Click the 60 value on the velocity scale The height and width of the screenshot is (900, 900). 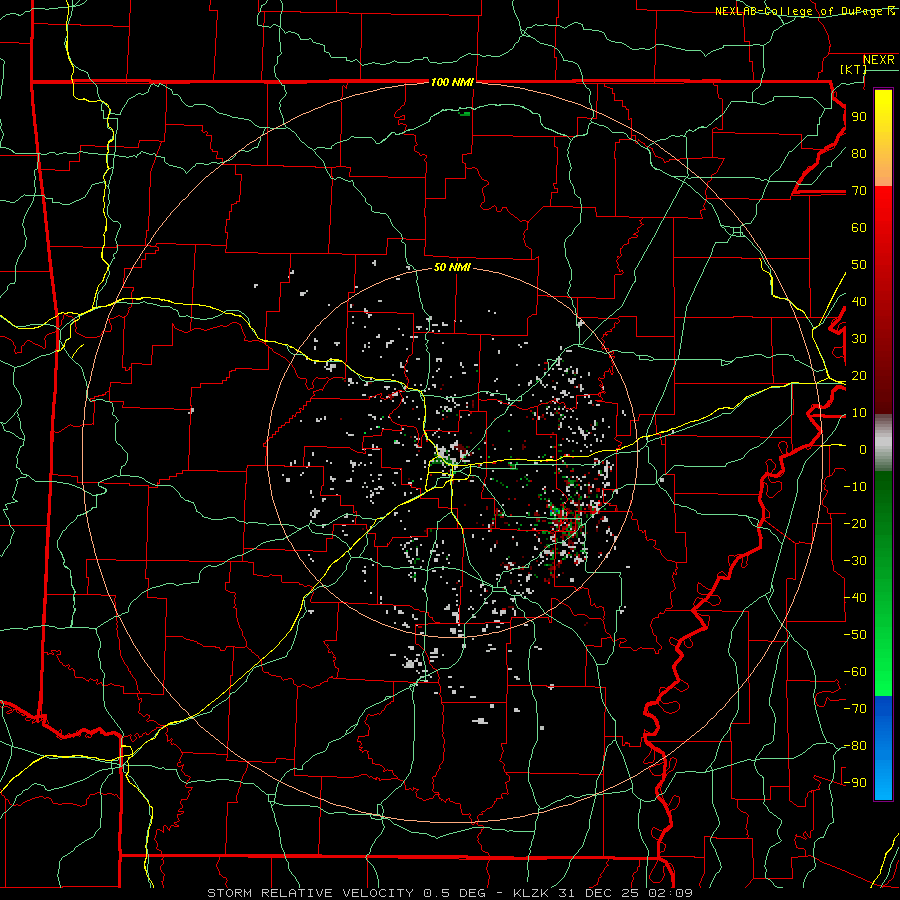859,228
